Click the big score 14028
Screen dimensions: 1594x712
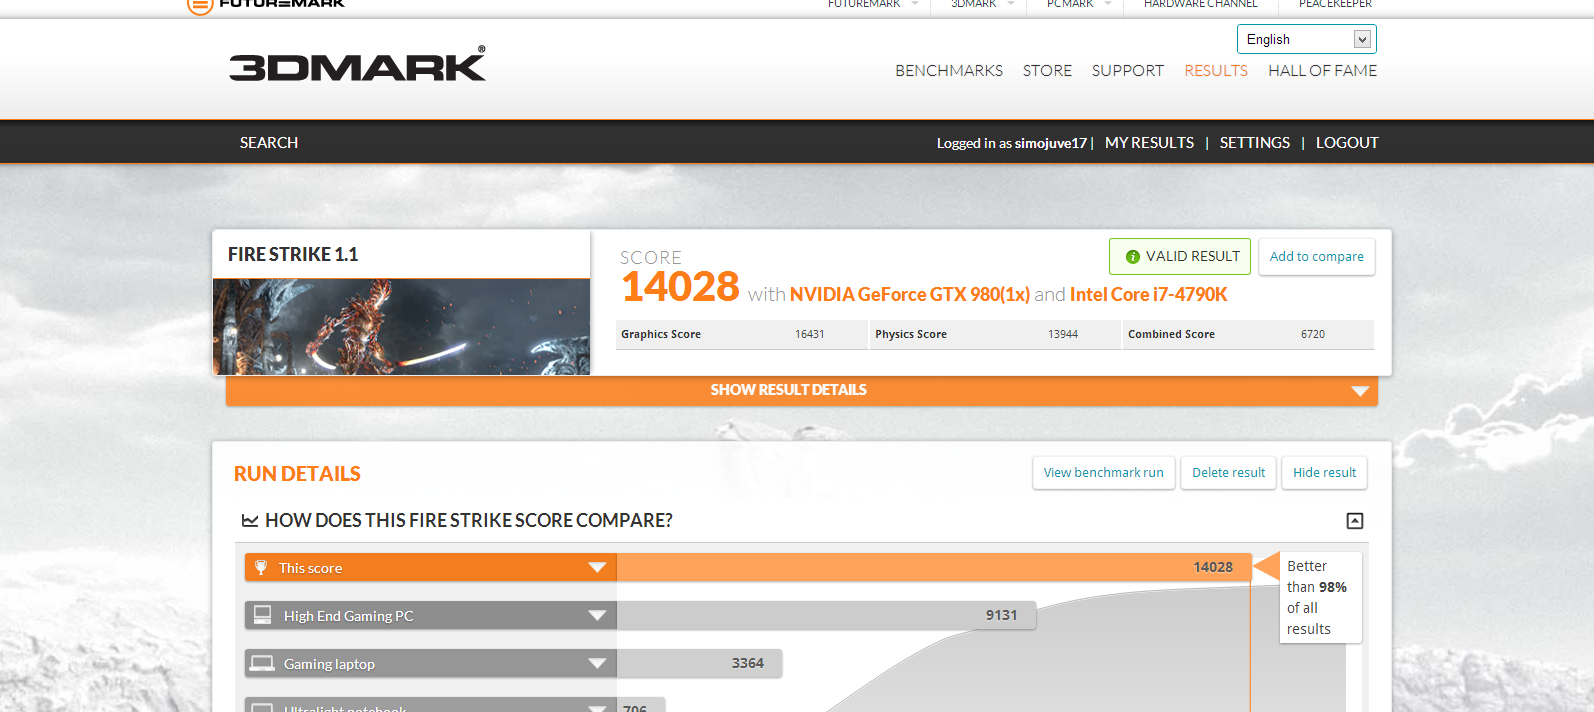point(680,287)
